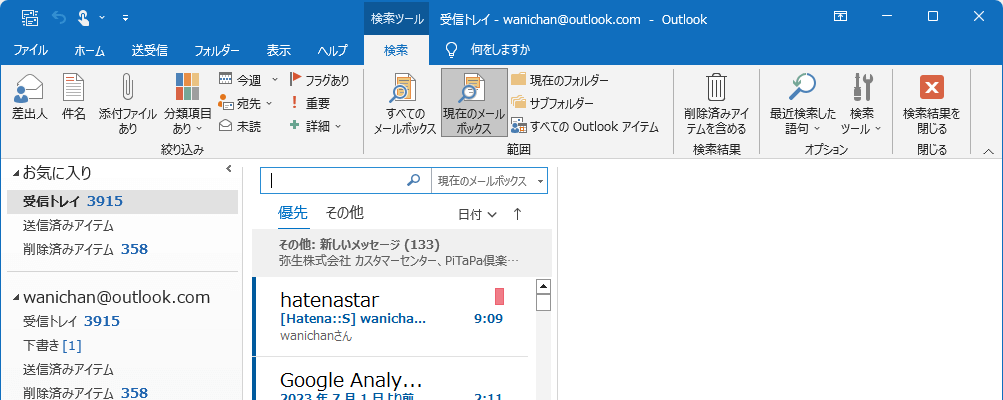The height and width of the screenshot is (400, 1003).
Task: Collapse the お気に入り favorites section
Action: point(15,173)
